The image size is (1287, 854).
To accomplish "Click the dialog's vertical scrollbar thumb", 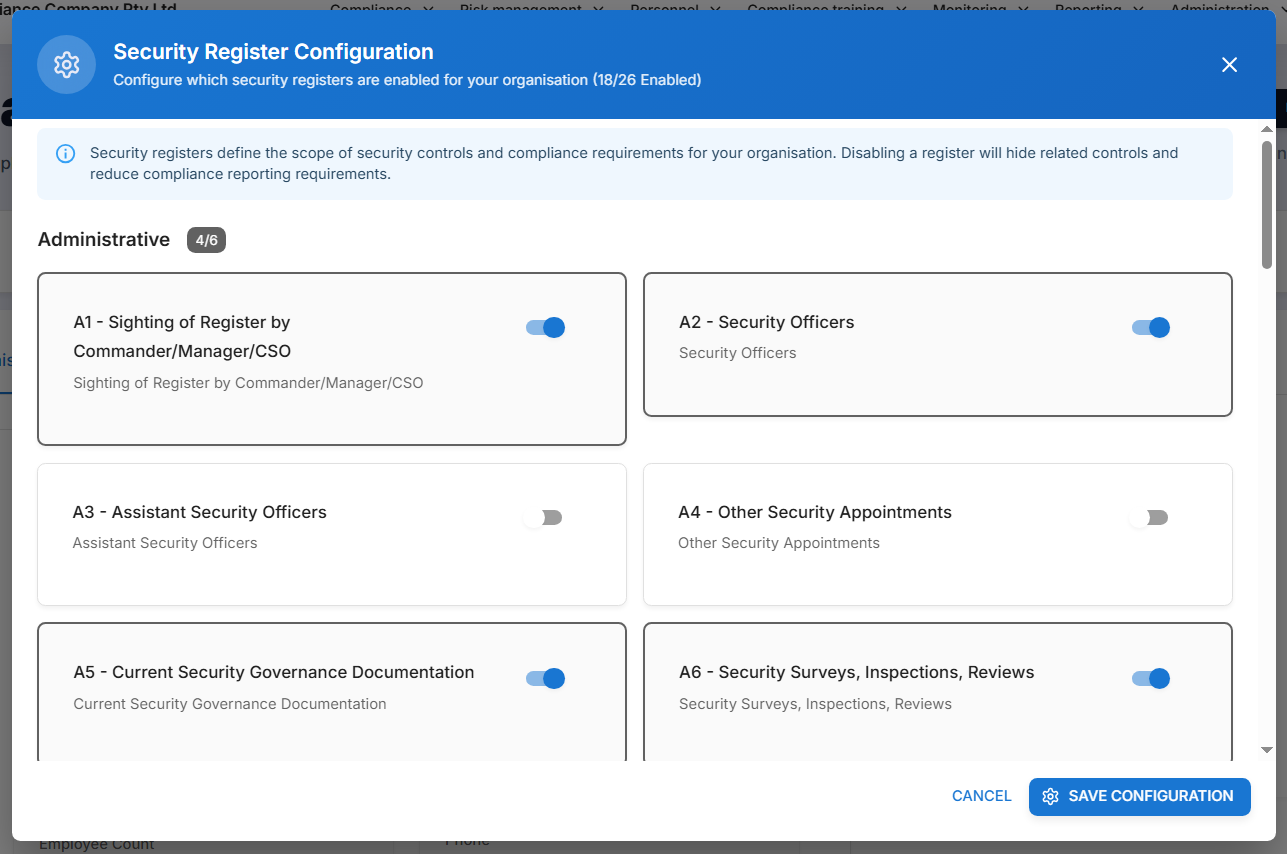I will pyautogui.click(x=1266, y=205).
